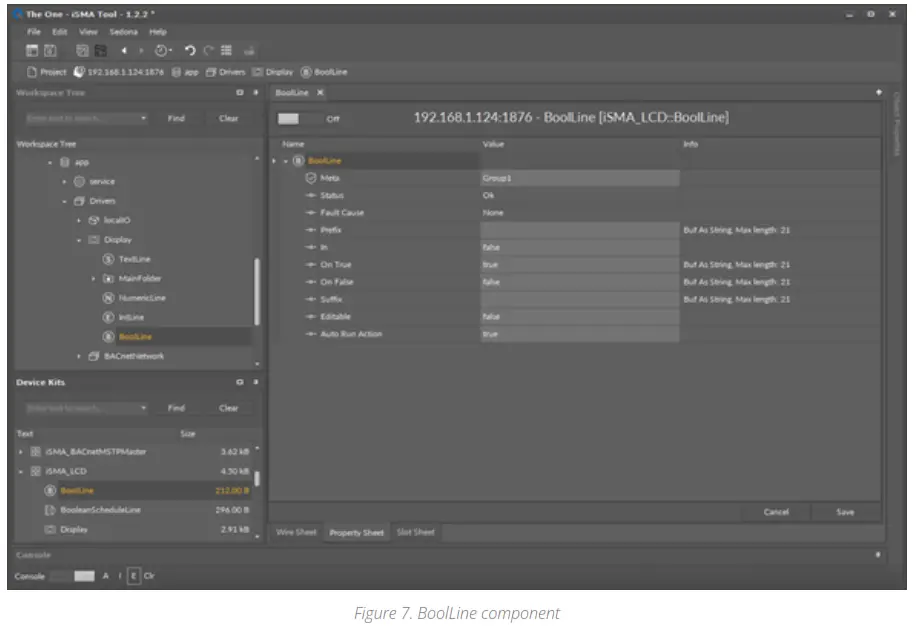Click the BoolLine breadcrumb

[x=324, y=72]
